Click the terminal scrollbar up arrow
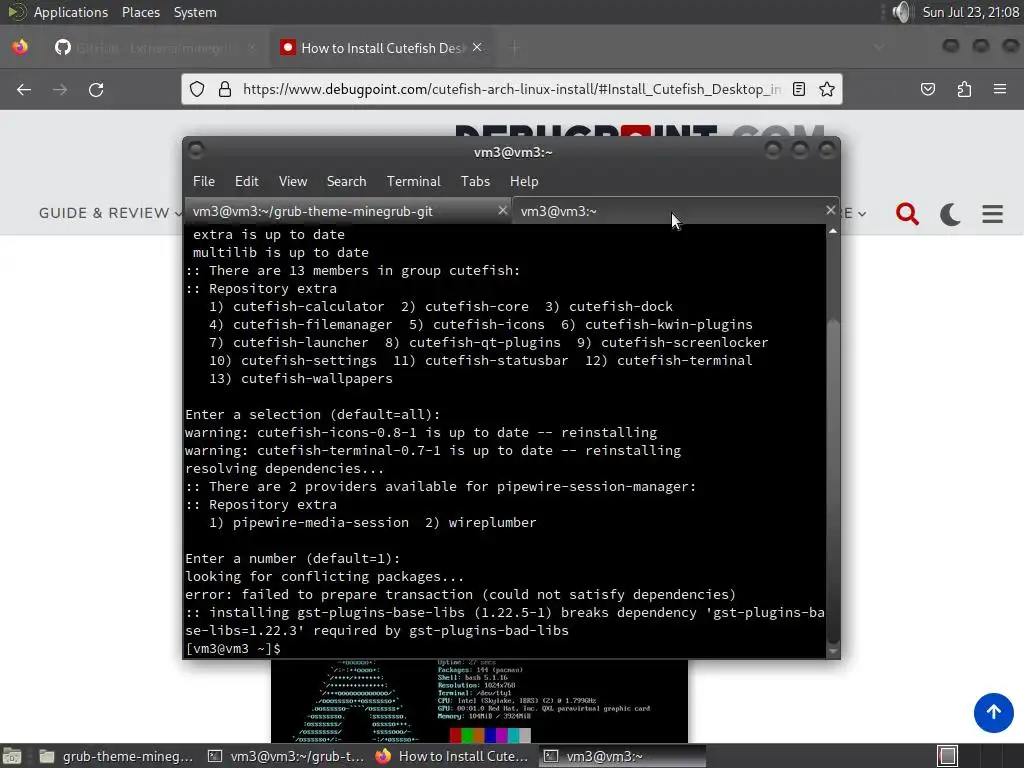The image size is (1024, 768). pos(833,231)
